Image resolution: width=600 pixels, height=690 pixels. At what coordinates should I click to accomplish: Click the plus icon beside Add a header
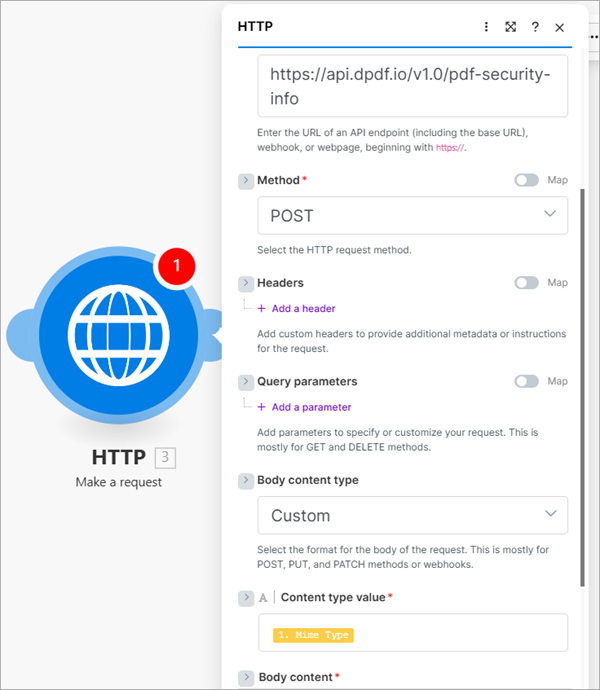pyautogui.click(x=262, y=308)
